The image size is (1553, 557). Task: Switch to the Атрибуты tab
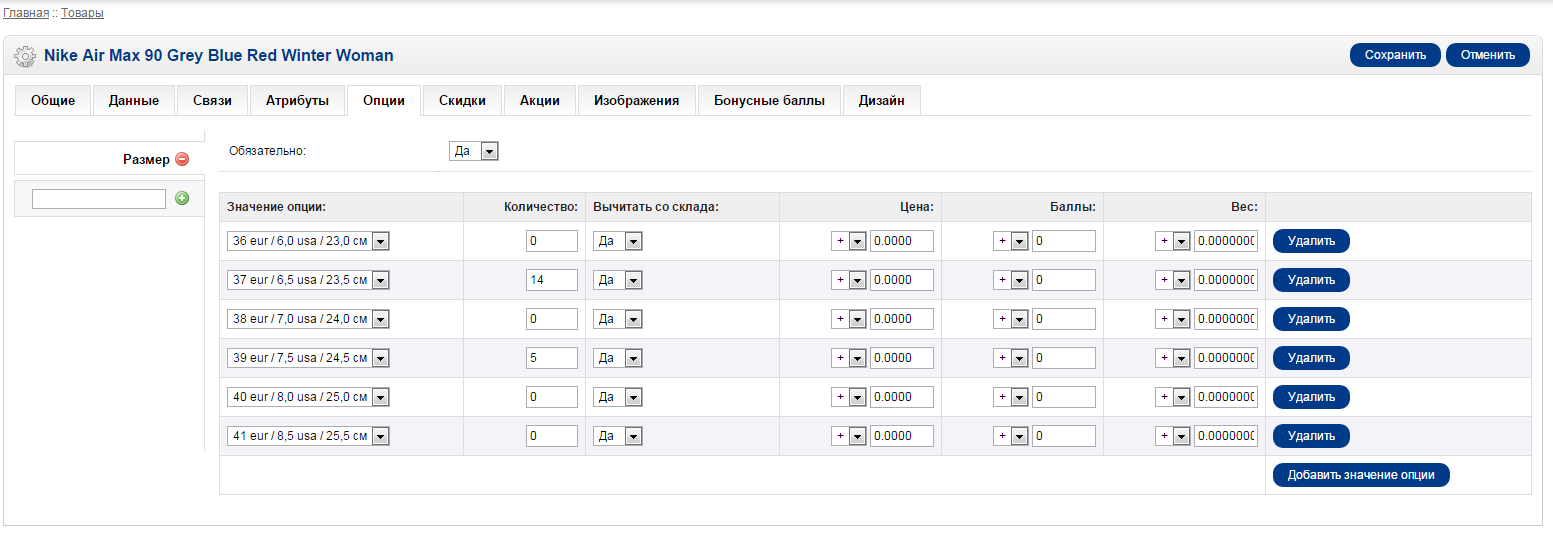point(297,101)
